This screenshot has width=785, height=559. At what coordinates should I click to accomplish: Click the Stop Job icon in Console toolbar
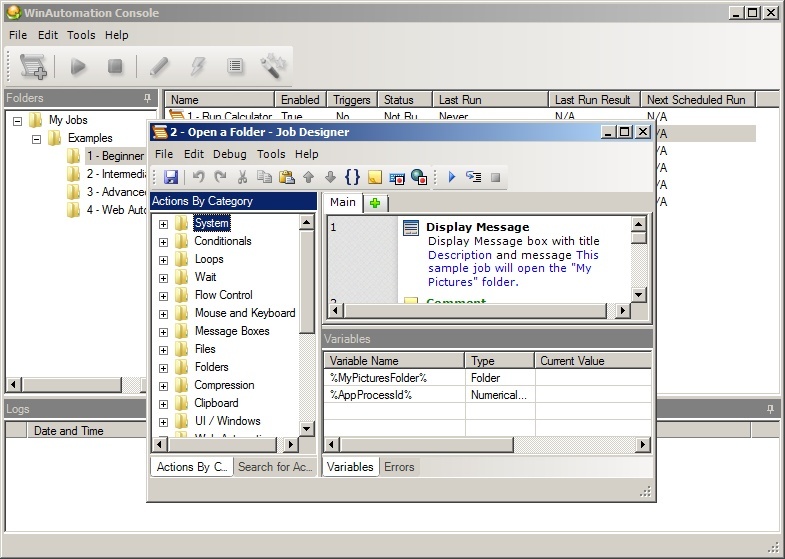point(115,66)
